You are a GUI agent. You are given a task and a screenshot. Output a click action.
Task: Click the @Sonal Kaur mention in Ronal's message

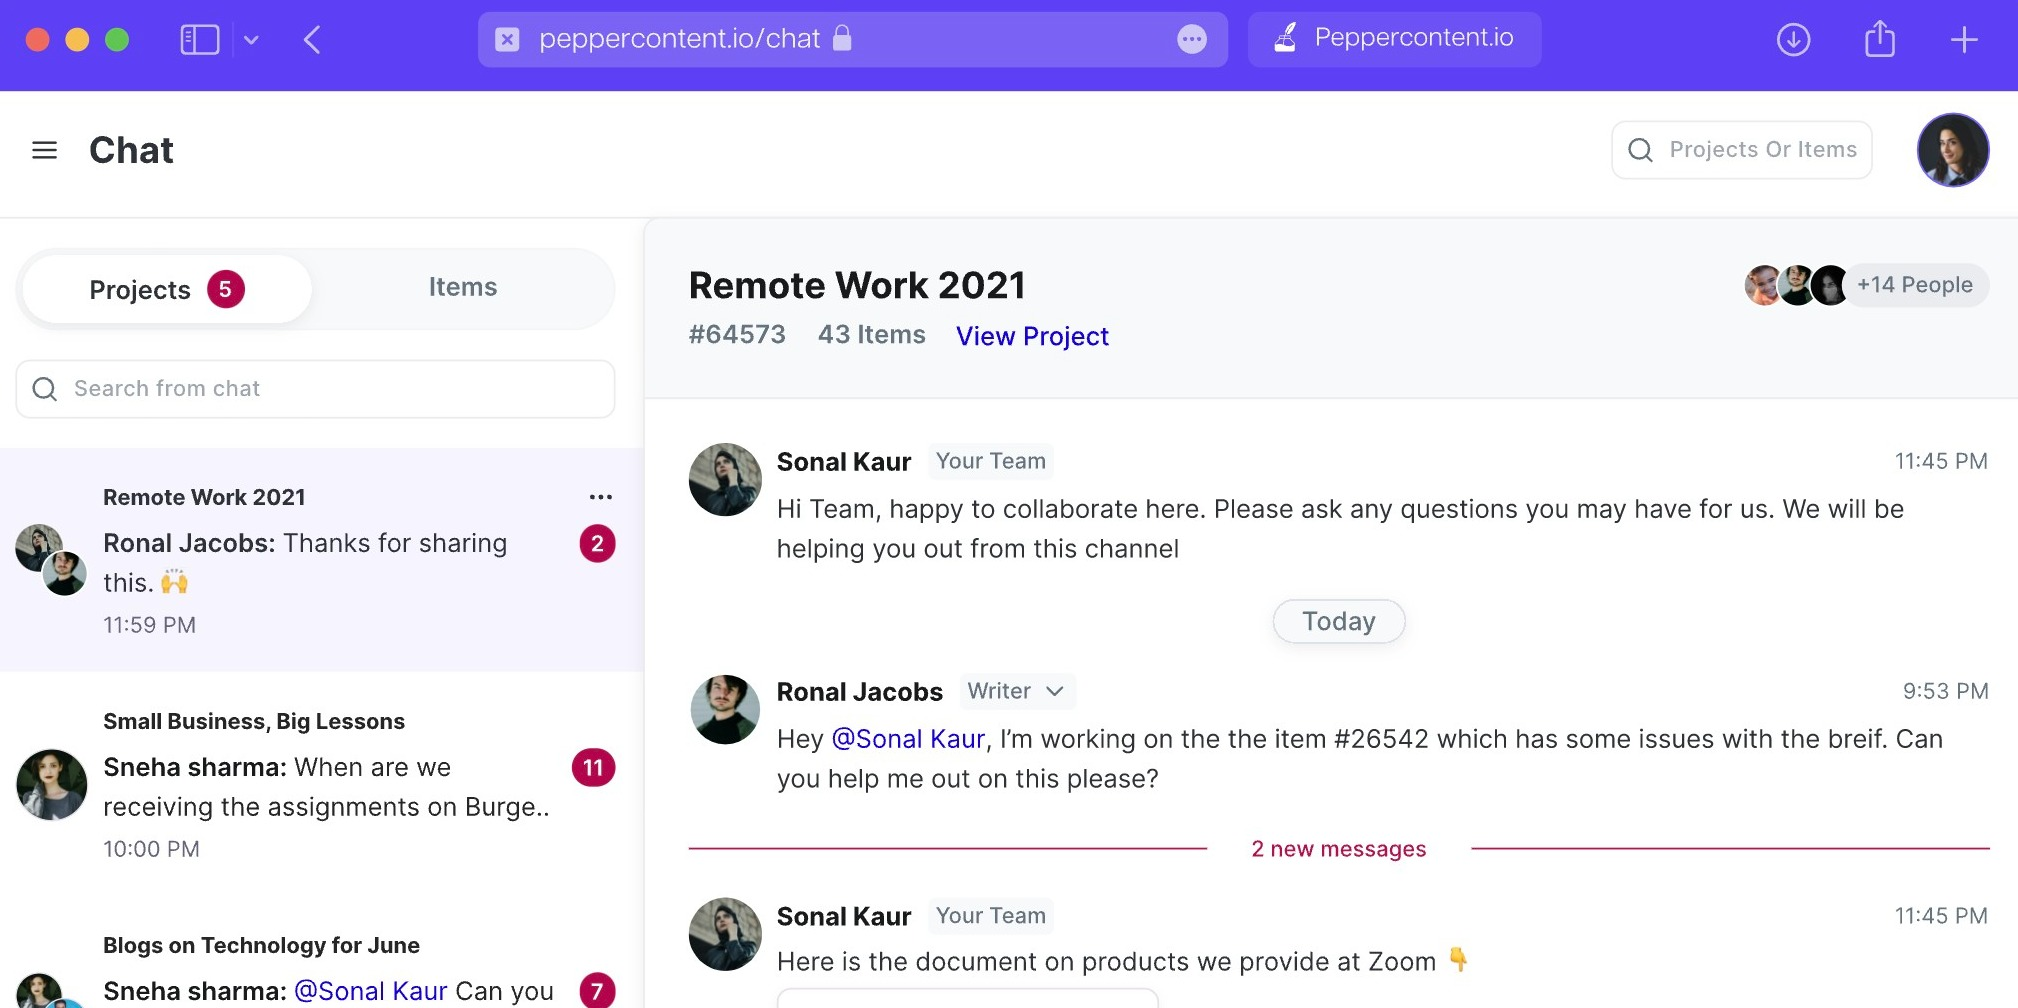[x=908, y=739]
